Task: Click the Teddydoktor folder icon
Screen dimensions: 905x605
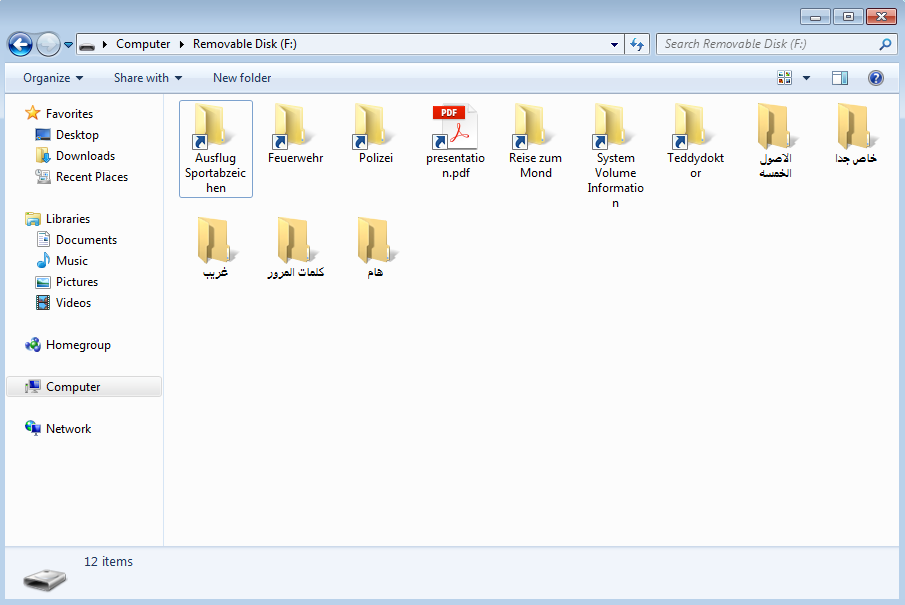Action: point(695,128)
